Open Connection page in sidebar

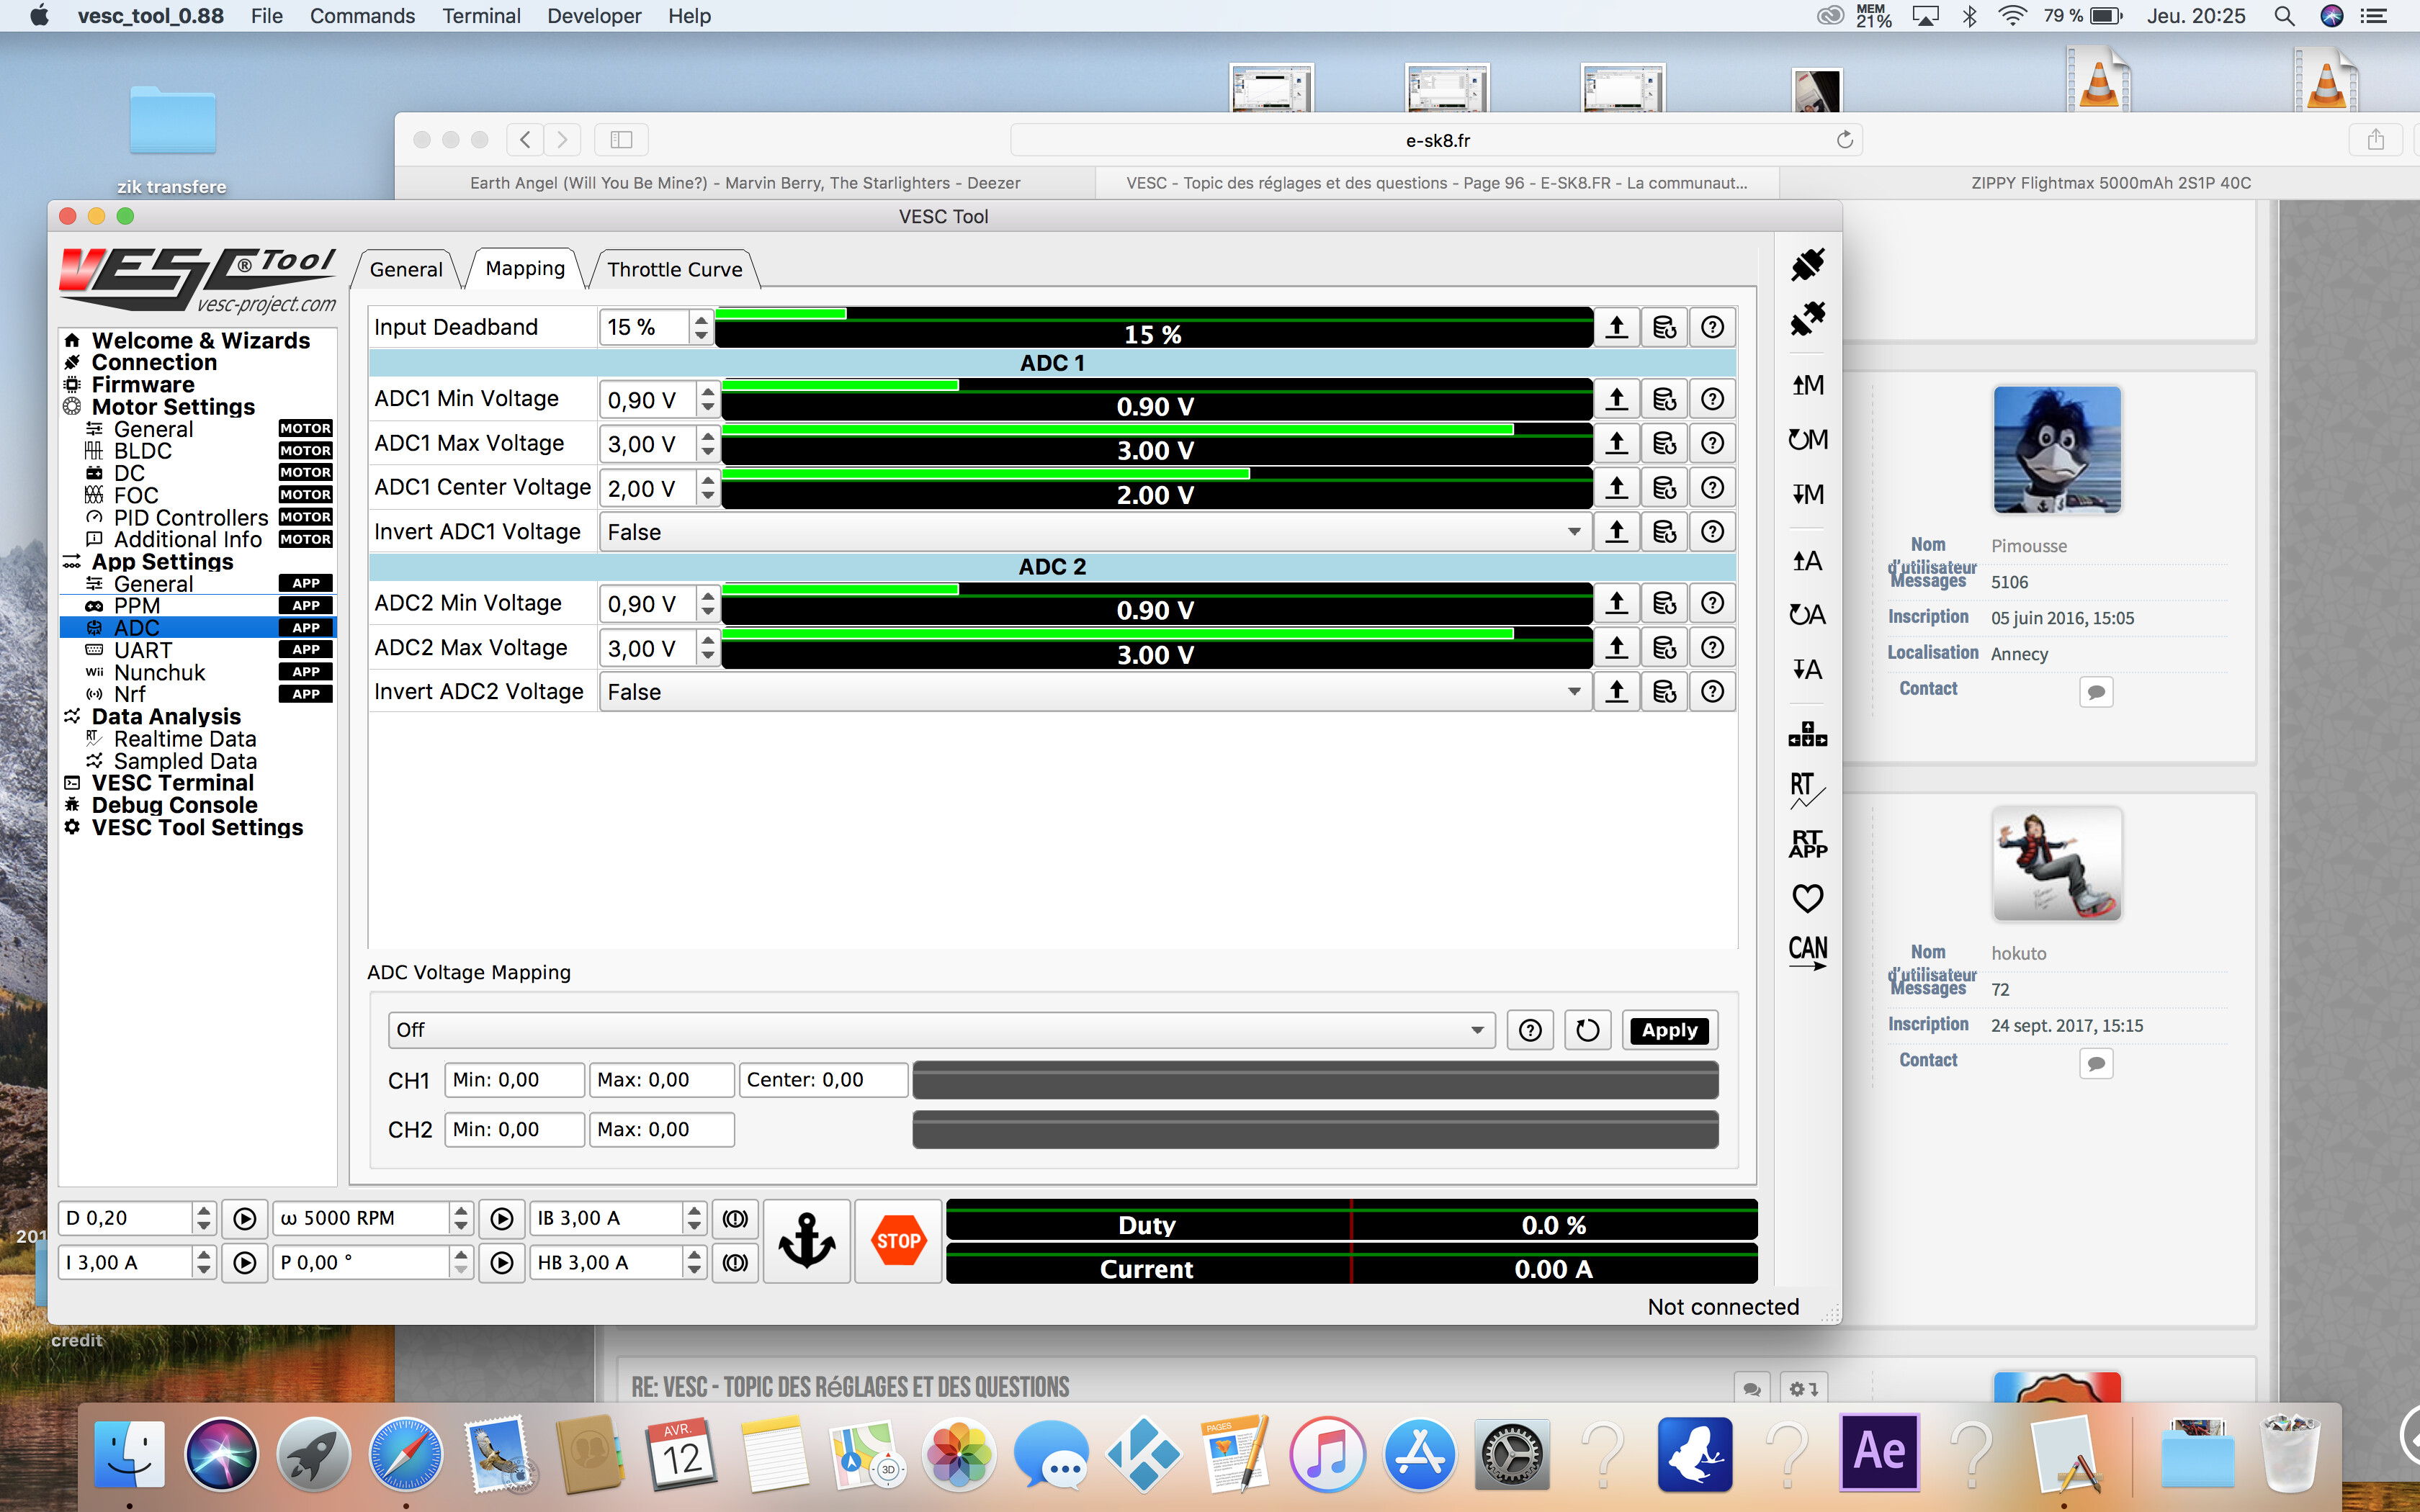pos(154,362)
